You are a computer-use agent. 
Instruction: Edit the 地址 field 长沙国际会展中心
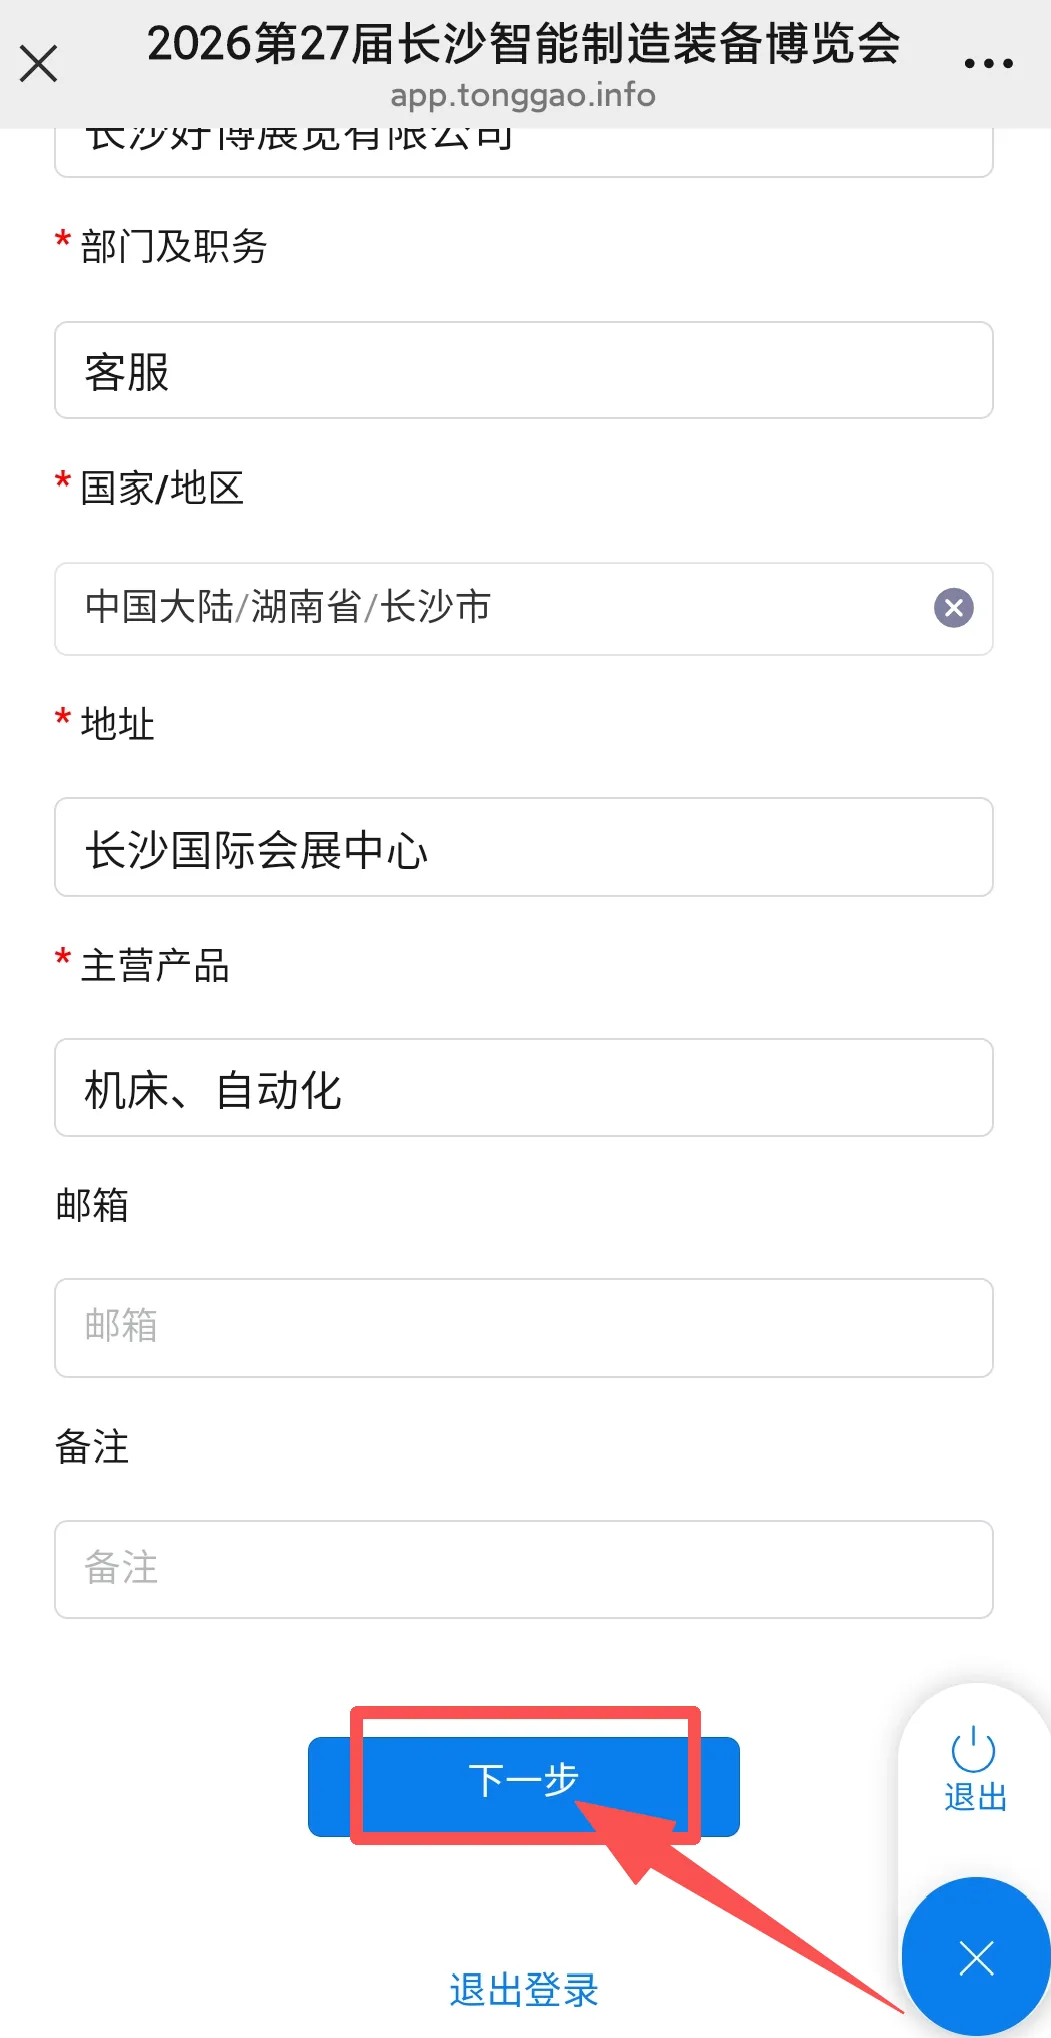click(x=523, y=847)
